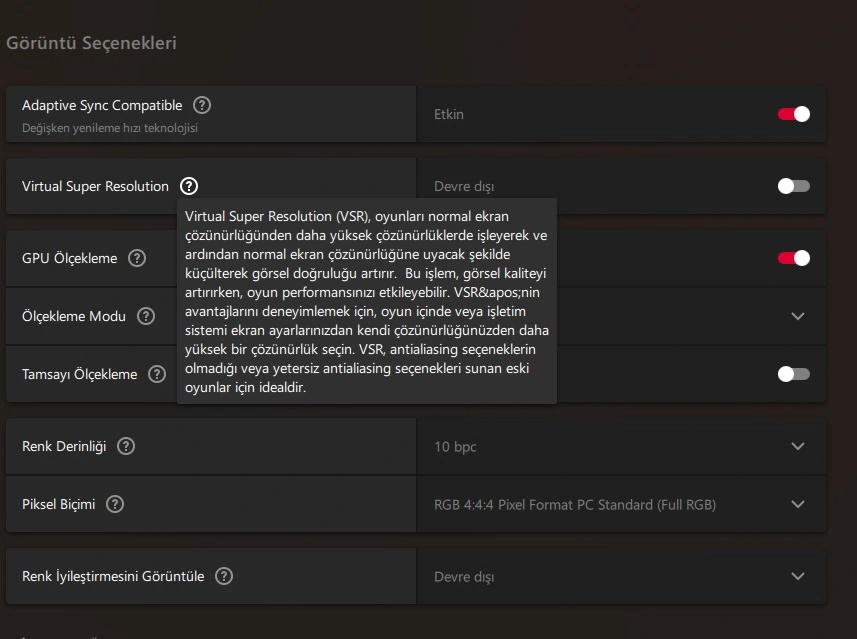Open the Tamsayı Ölçekleme help icon

click(x=157, y=374)
